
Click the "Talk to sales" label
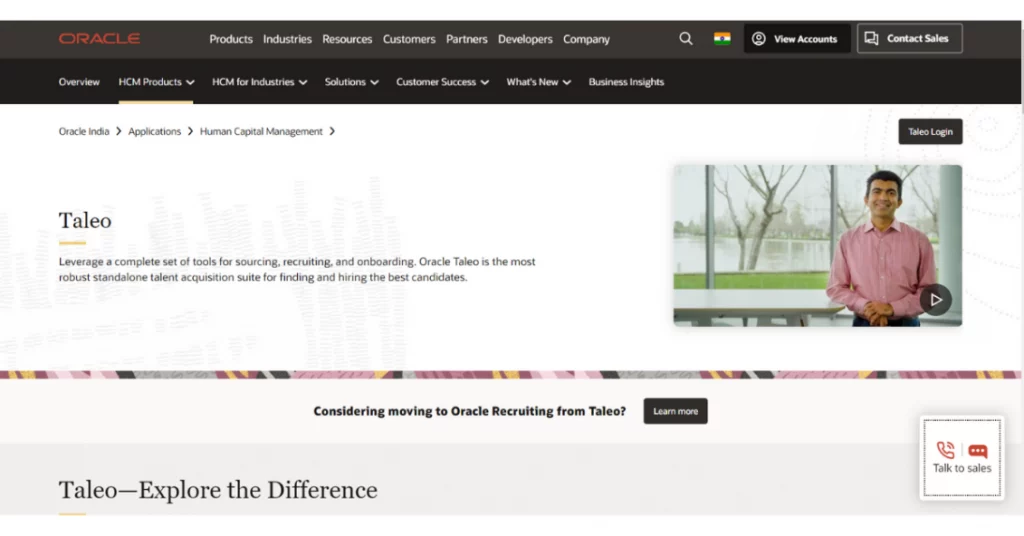click(x=962, y=468)
